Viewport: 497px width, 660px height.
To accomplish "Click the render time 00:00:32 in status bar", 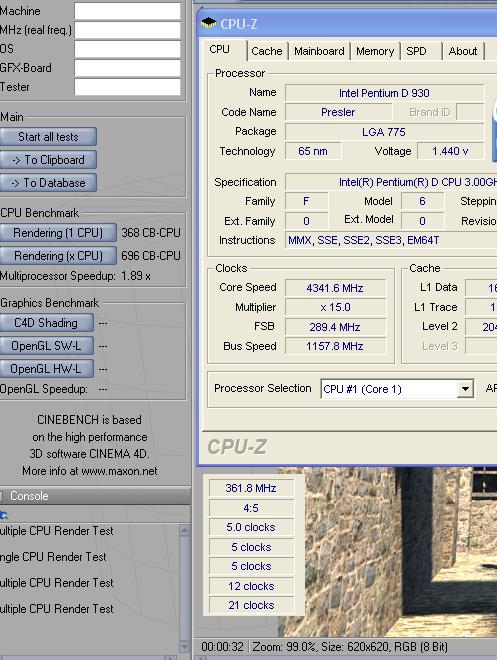I will 222,647.
